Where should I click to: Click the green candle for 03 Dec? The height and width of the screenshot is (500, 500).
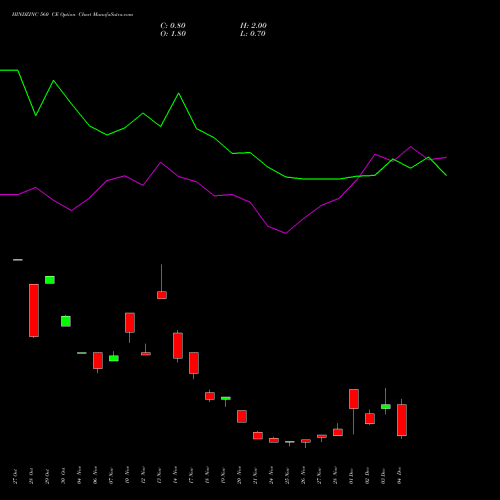point(386,406)
